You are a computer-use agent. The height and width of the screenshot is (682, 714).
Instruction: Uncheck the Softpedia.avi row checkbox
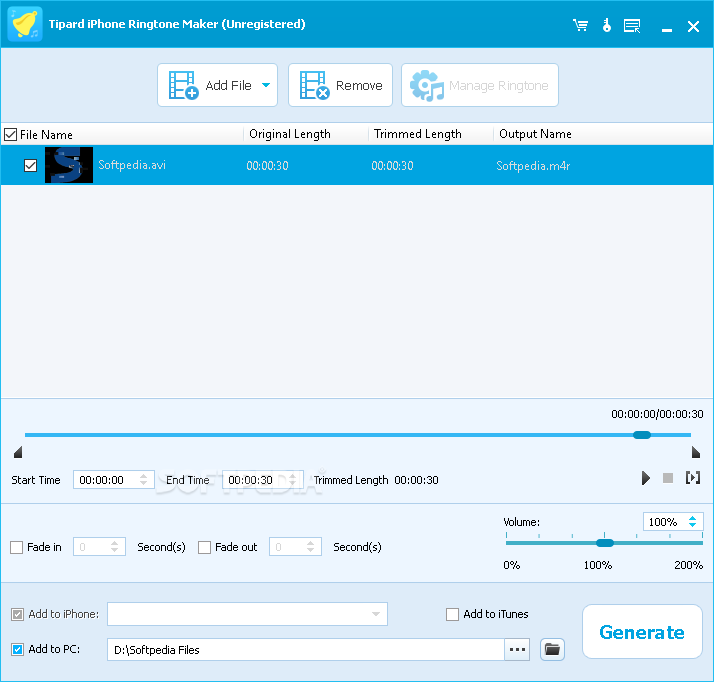(31, 165)
